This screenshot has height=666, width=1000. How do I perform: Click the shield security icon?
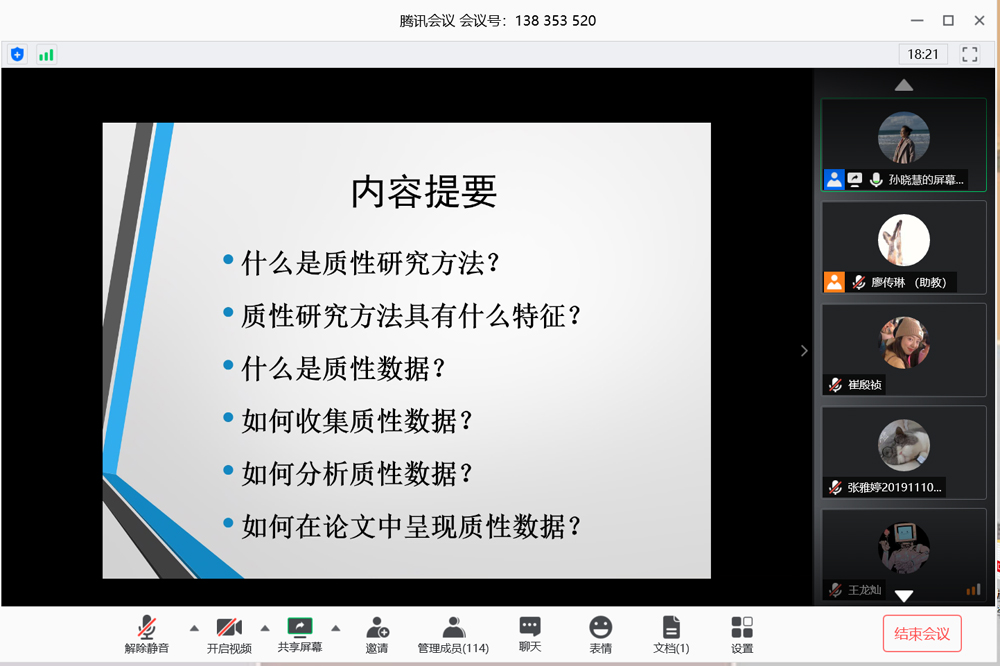(17, 55)
